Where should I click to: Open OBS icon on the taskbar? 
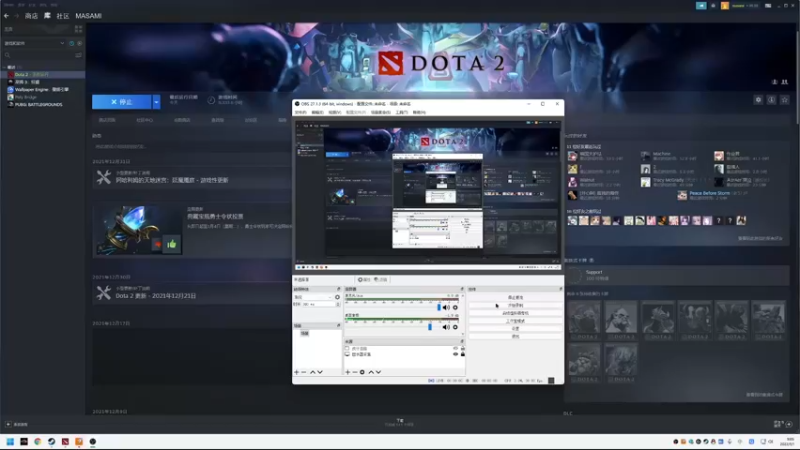tap(92, 442)
